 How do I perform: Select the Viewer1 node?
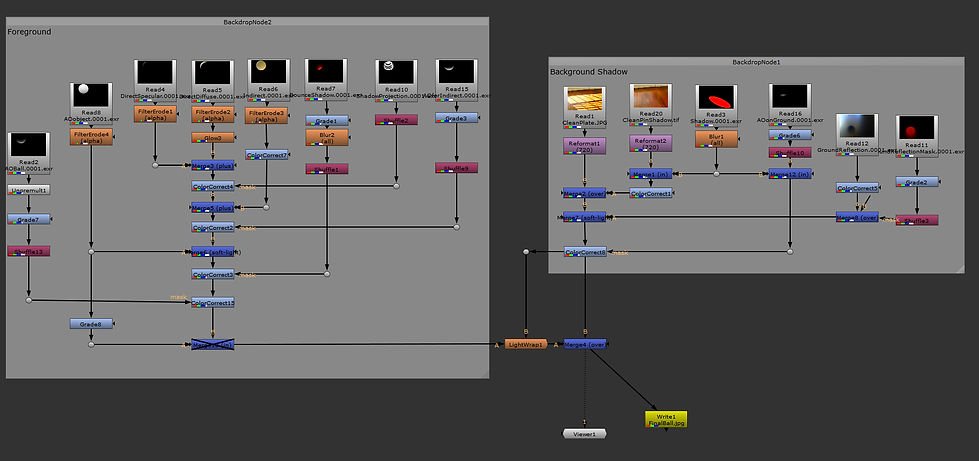coord(584,433)
